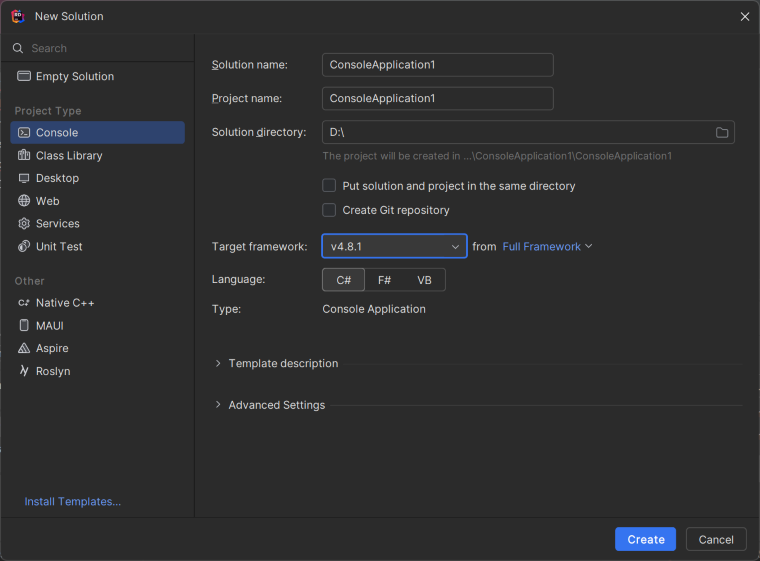Screen dimensions: 760x561
Task: Switch language to F#
Action: pos(384,280)
